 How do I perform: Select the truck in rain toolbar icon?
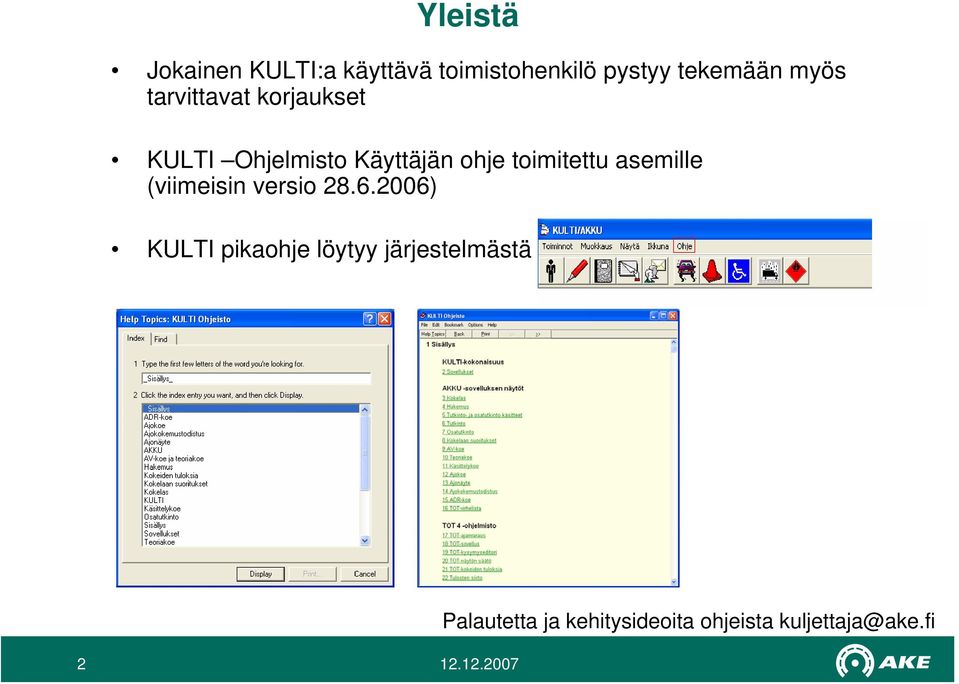pos(769,271)
